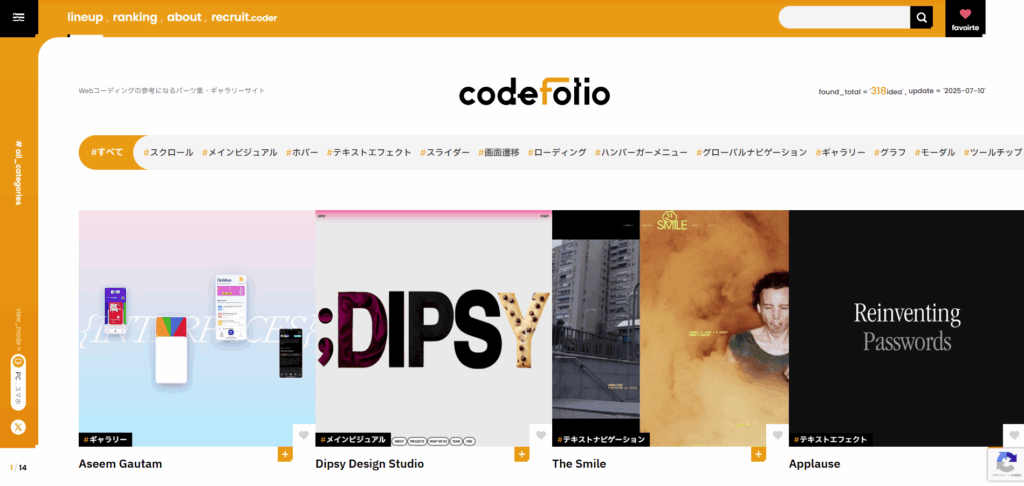Click the search magnifier button
Image resolution: width=1024 pixels, height=486 pixels.
921,18
